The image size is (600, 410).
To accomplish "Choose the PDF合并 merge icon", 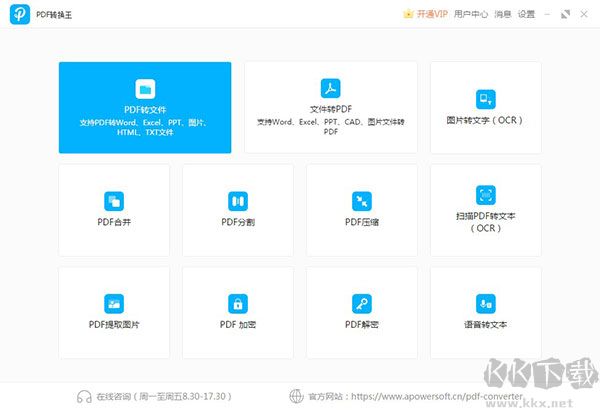I will (114, 201).
